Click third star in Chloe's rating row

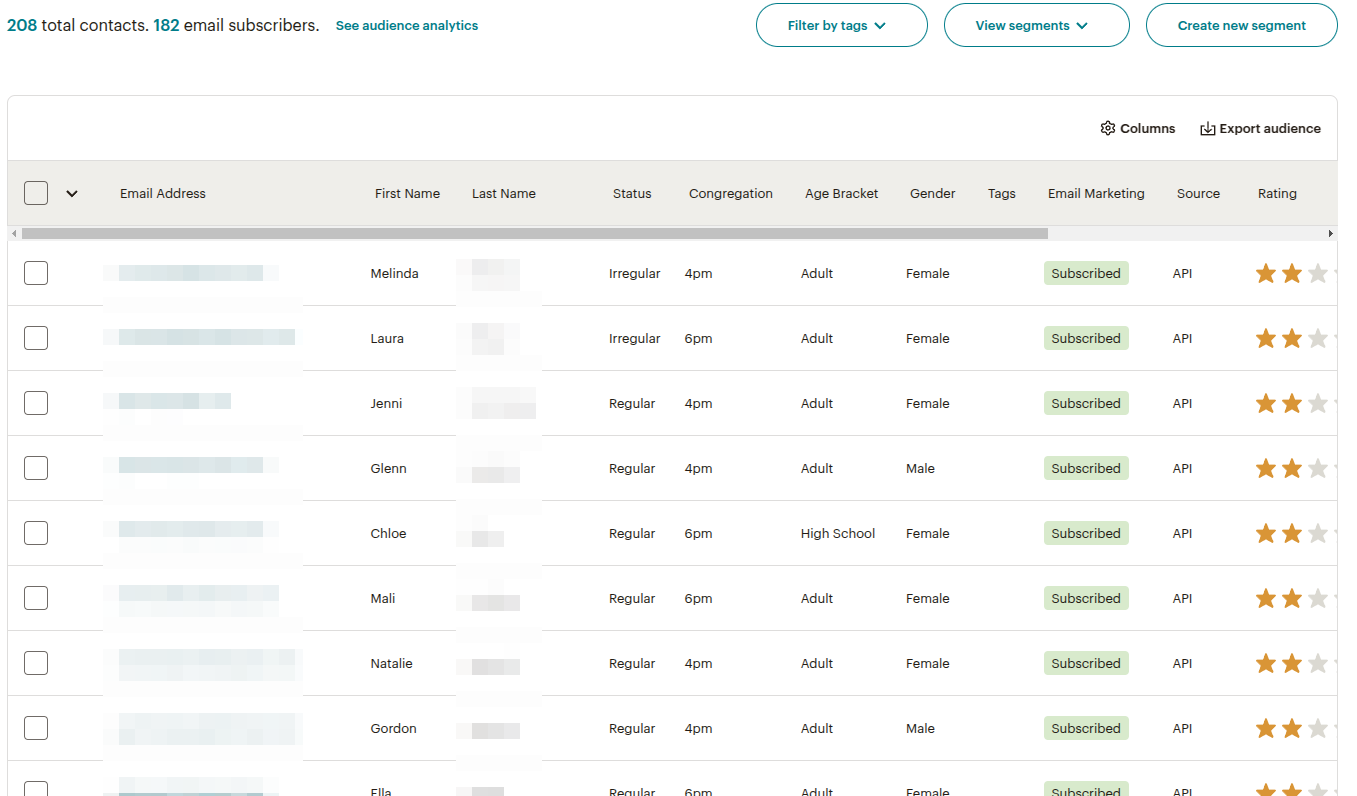click(x=1318, y=534)
